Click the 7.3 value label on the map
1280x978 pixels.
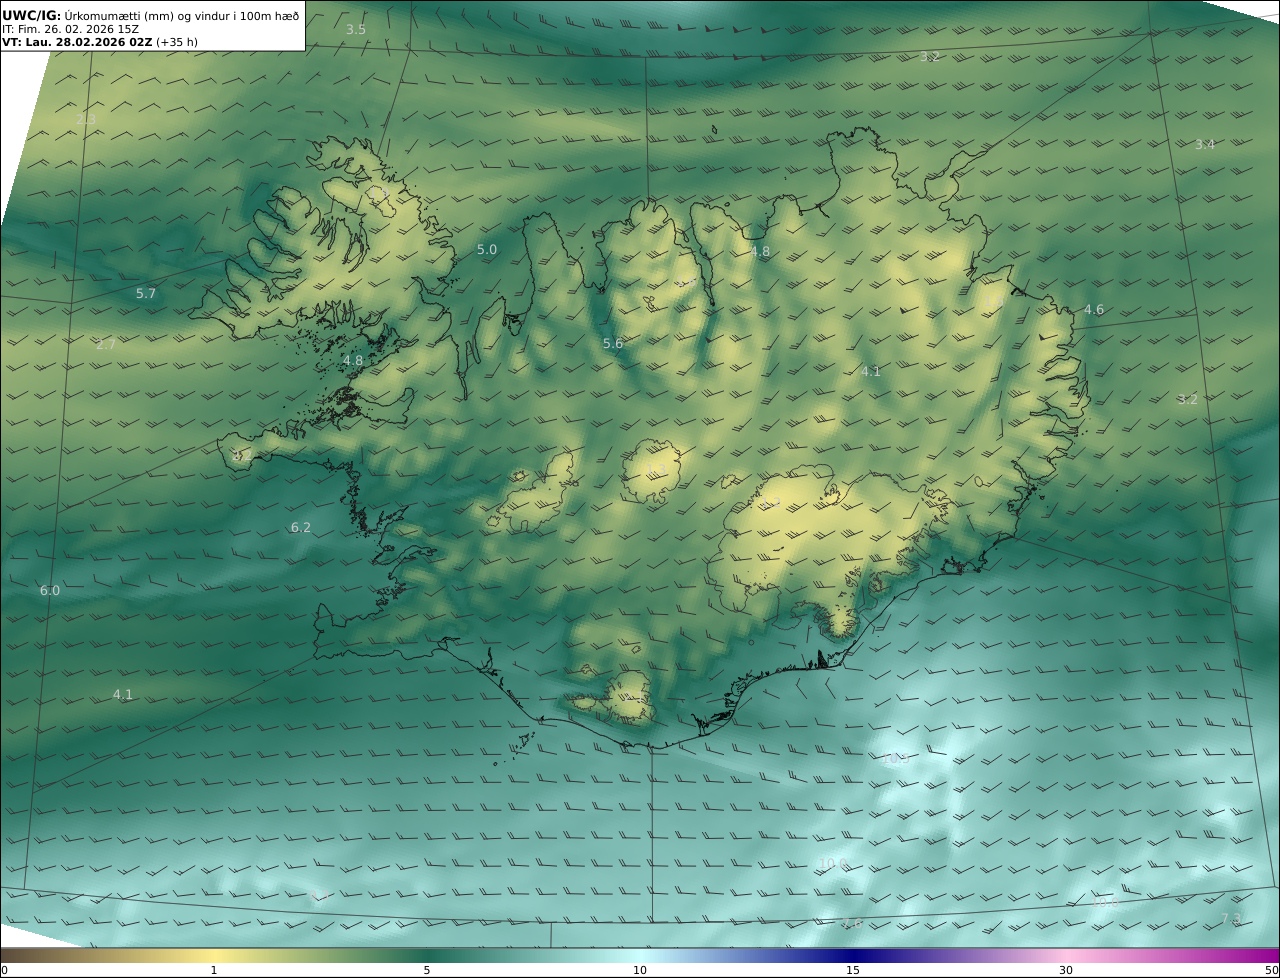1231,918
